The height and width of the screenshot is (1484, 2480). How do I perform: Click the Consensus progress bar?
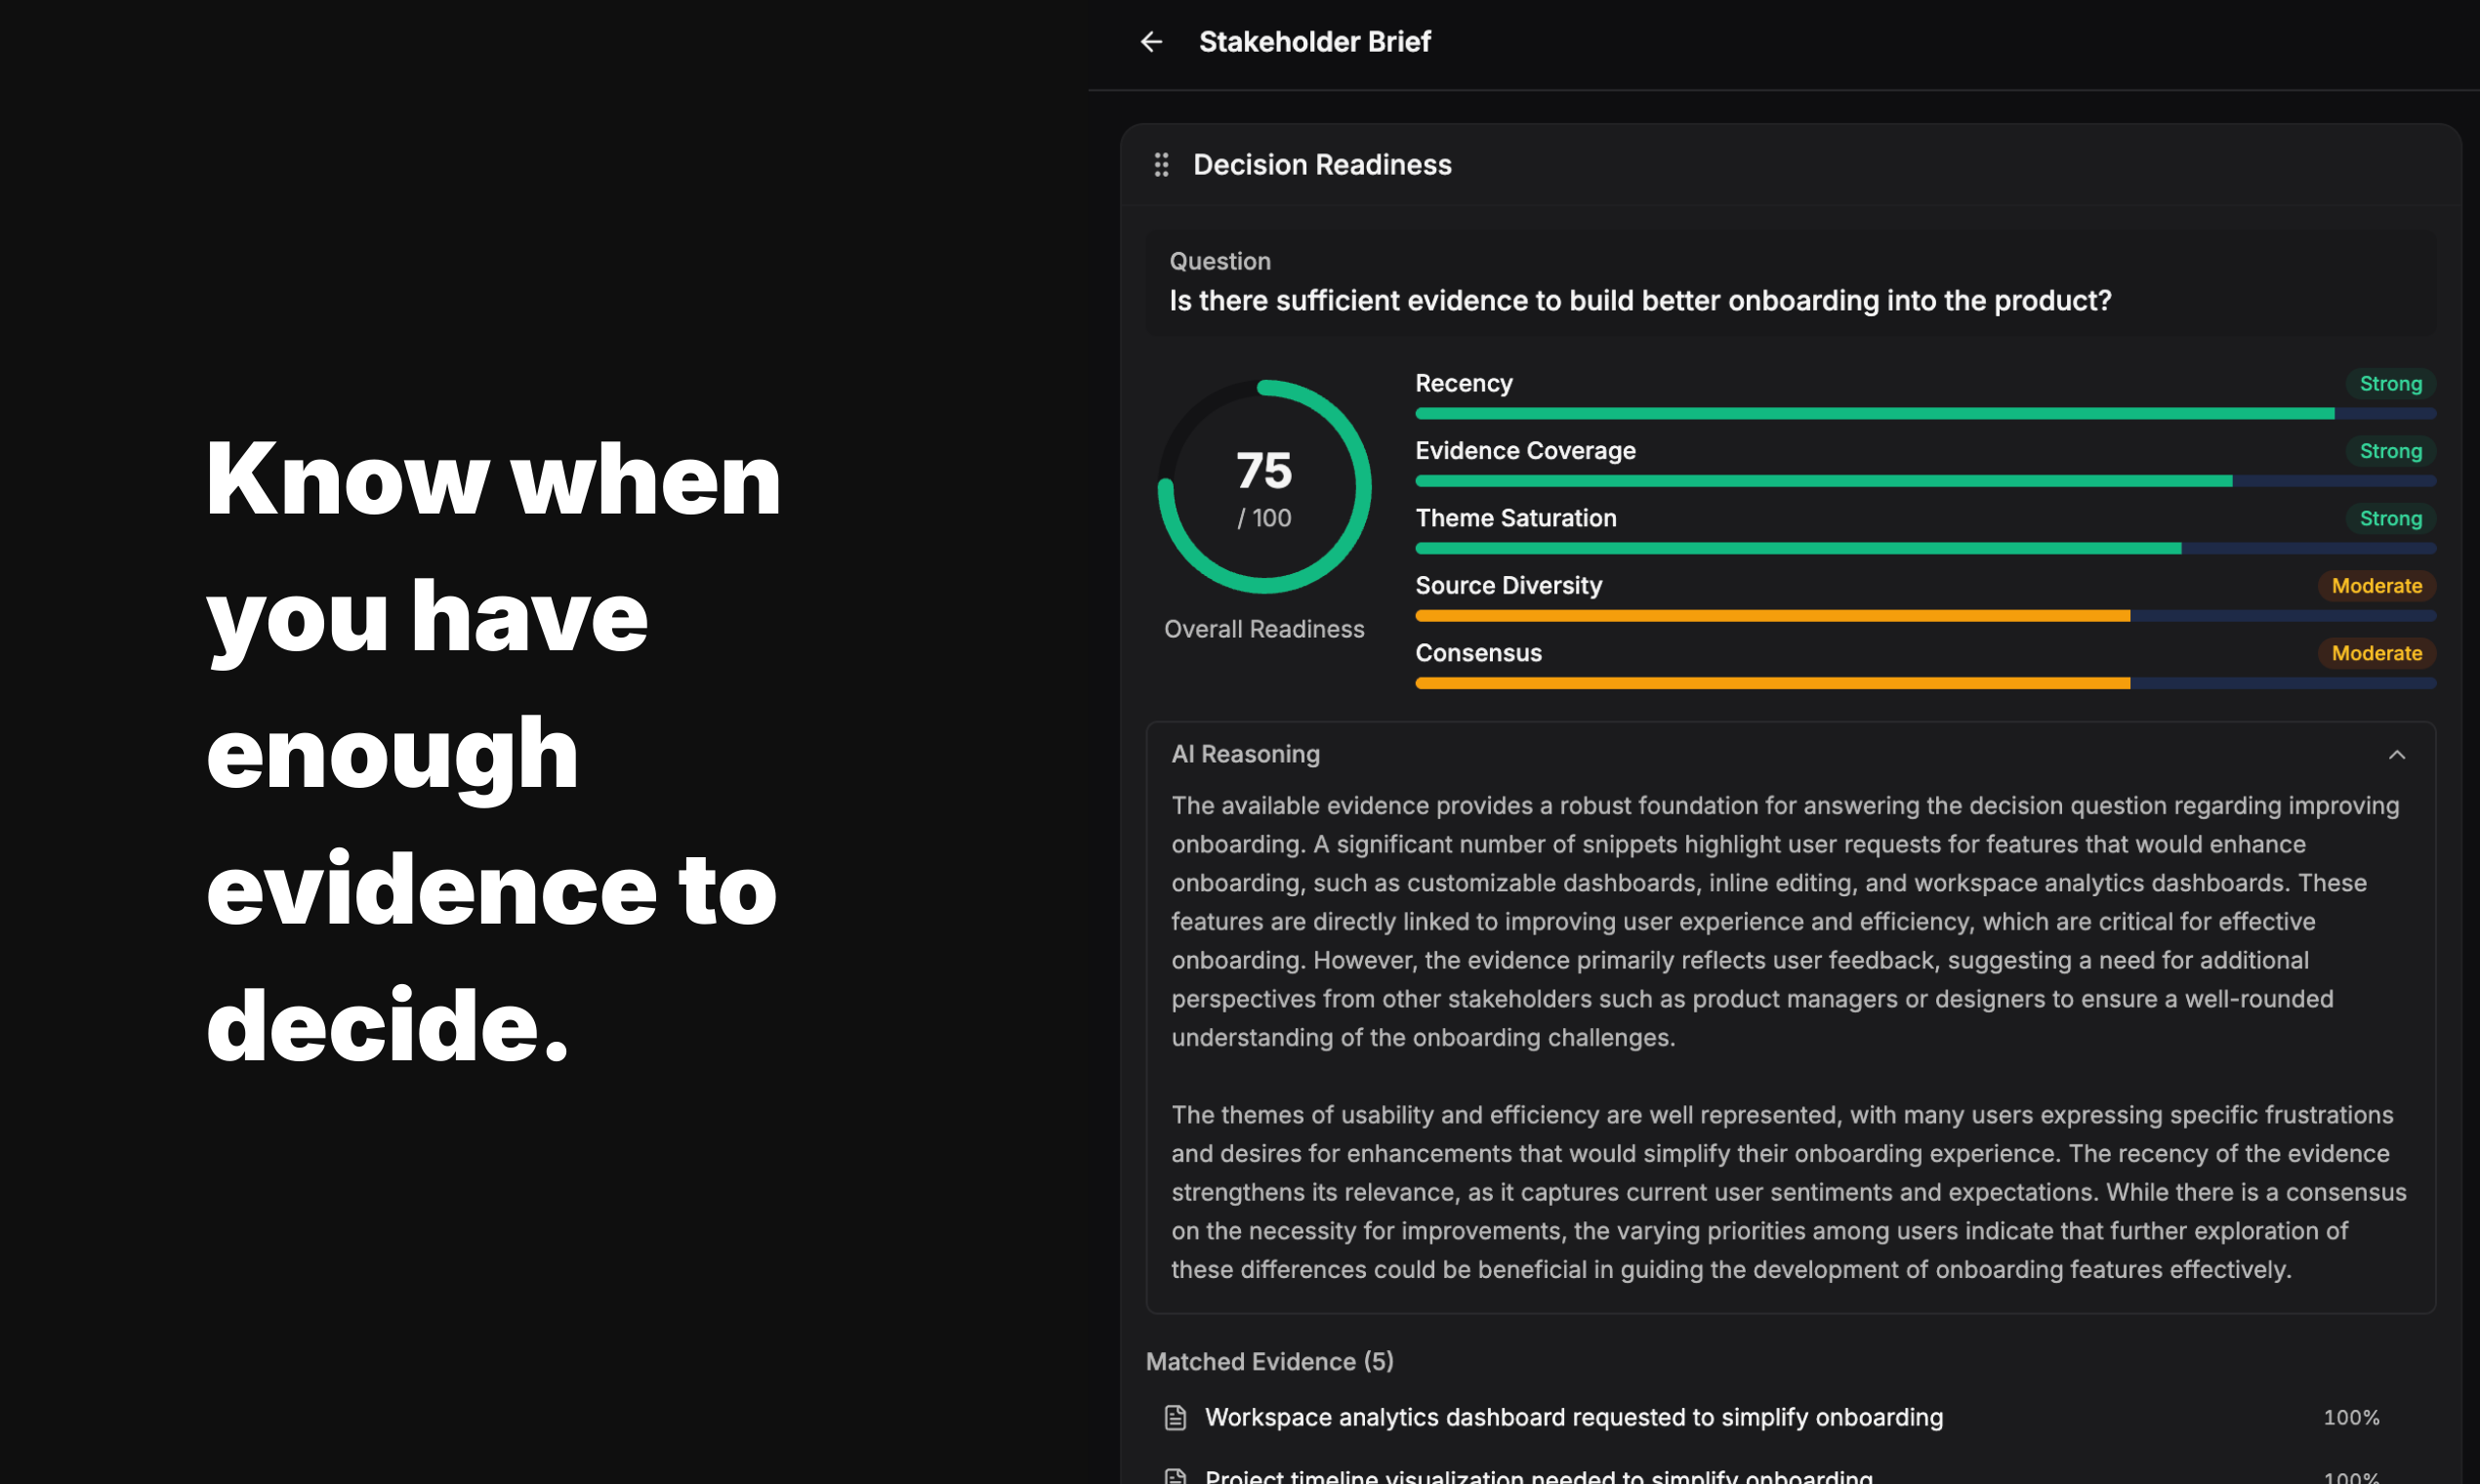(1924, 683)
